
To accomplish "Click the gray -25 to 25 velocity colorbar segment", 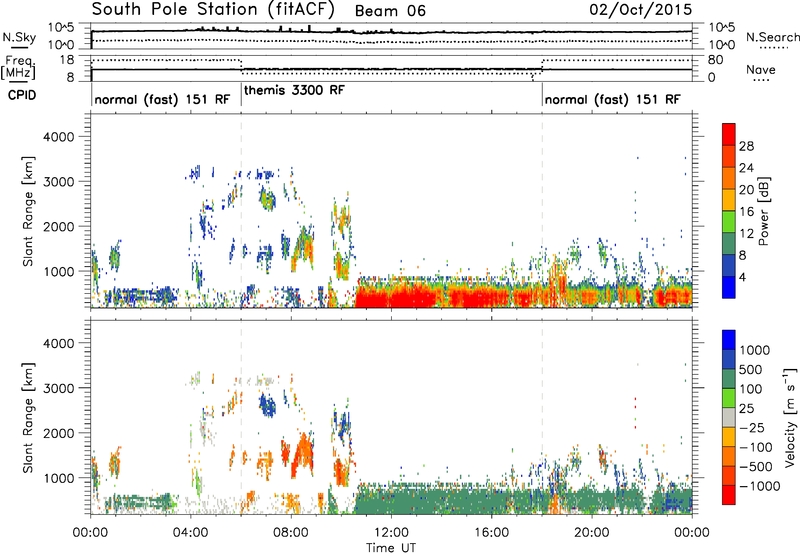I will (729, 417).
